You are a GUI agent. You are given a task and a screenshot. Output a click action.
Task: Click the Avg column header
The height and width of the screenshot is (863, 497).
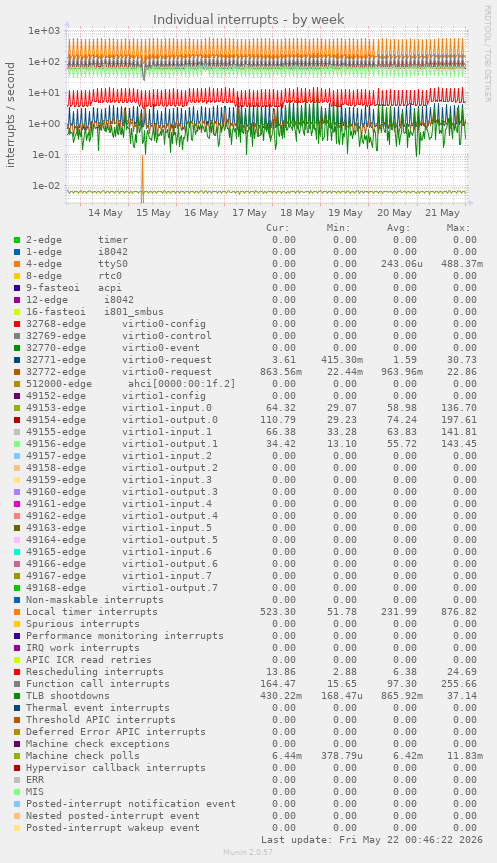[398, 228]
